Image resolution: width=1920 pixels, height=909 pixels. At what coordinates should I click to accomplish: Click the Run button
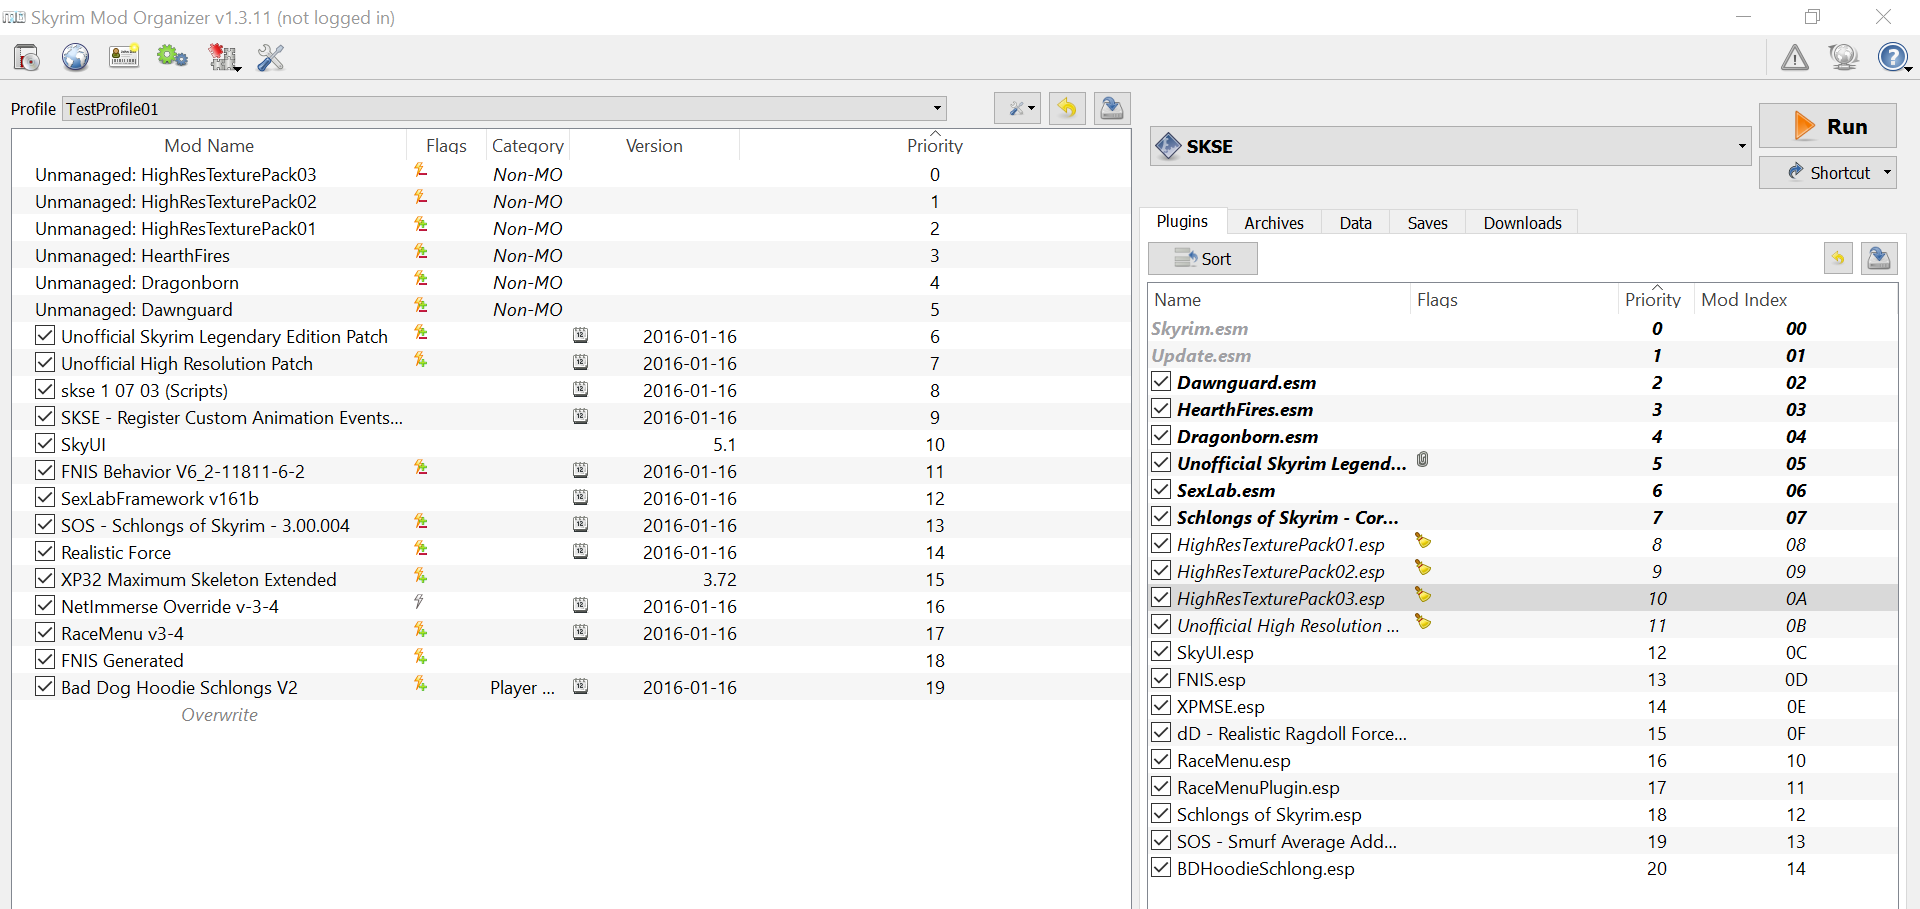[x=1828, y=126]
